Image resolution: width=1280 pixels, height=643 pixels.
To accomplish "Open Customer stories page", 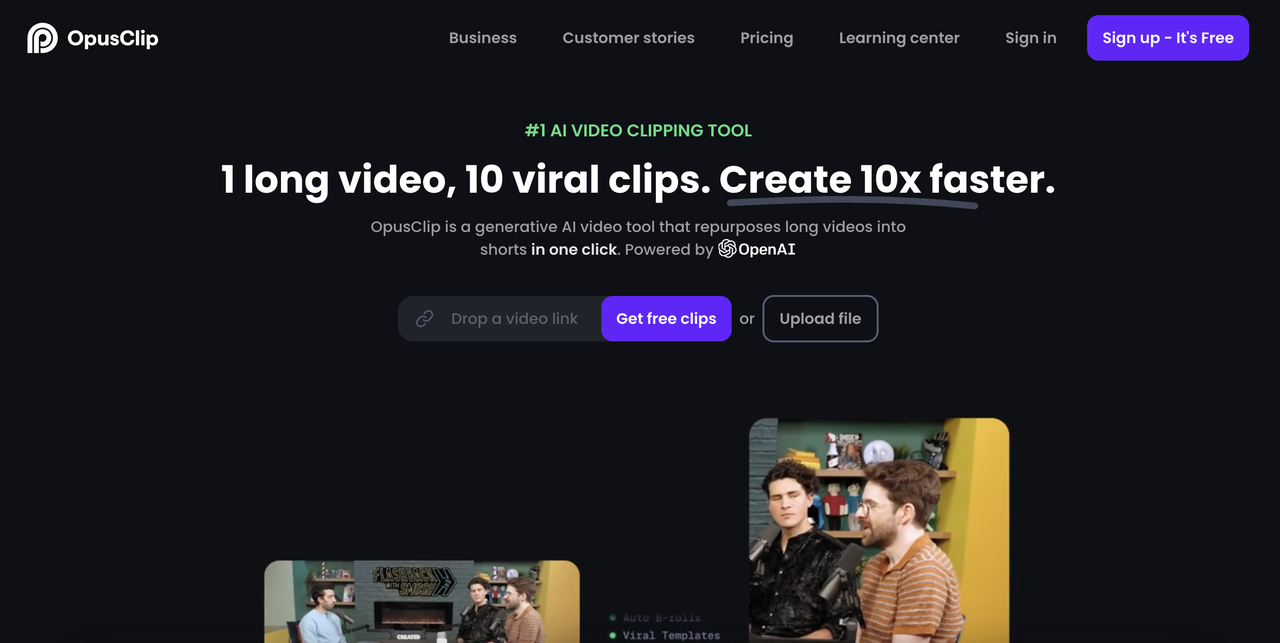I will [628, 38].
